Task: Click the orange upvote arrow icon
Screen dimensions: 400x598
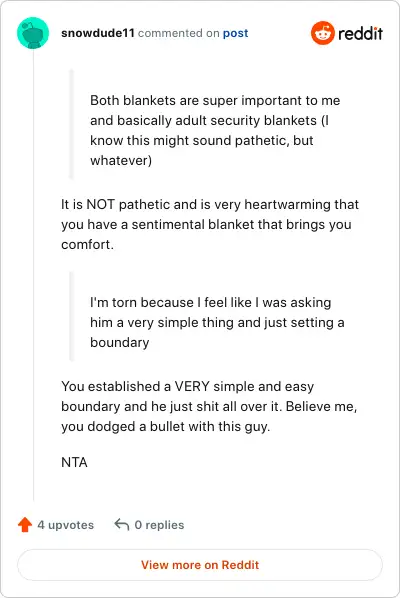Action: 25,525
